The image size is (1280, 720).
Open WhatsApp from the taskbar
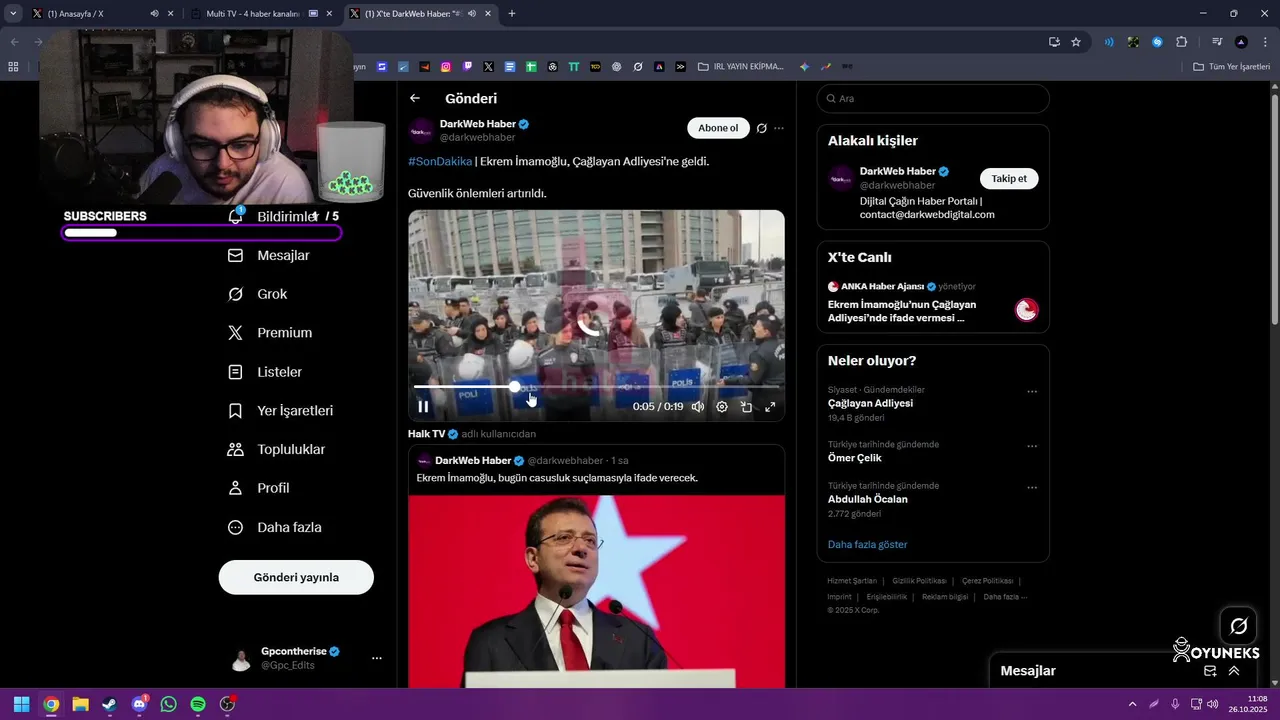pos(168,704)
